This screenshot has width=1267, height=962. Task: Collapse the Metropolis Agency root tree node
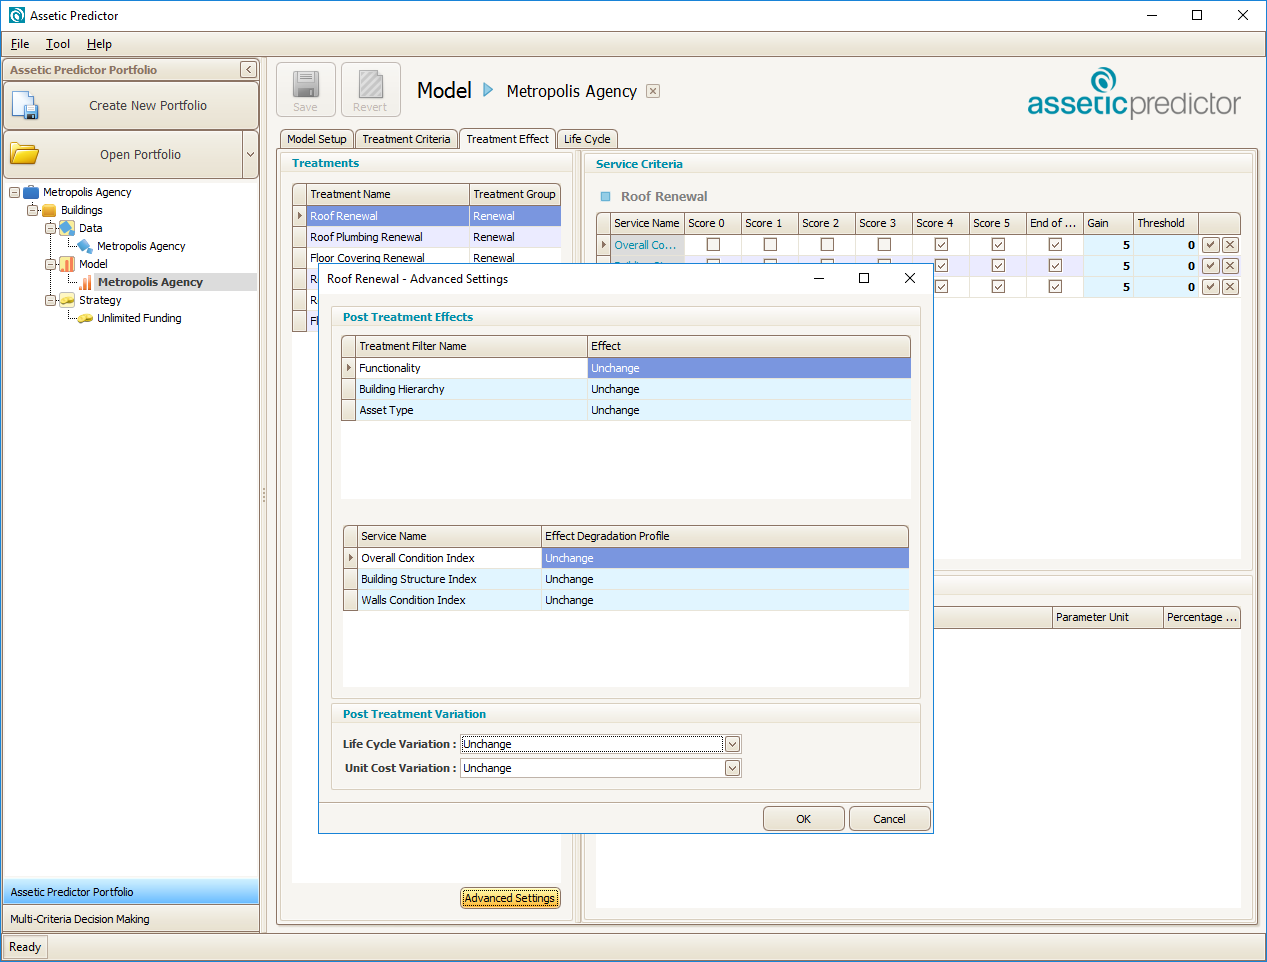point(14,192)
